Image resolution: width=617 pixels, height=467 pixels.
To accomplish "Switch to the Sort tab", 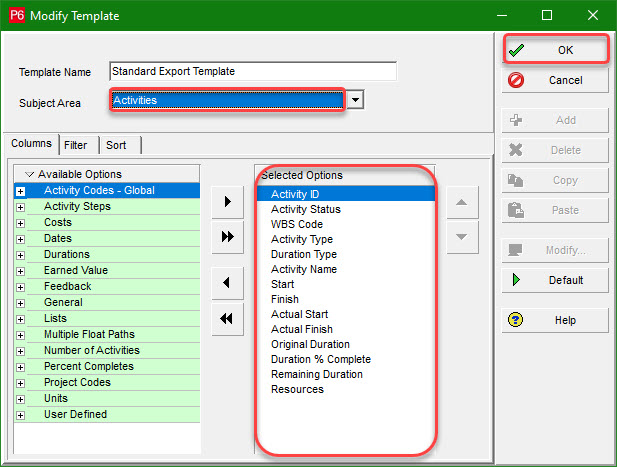I will point(116,145).
